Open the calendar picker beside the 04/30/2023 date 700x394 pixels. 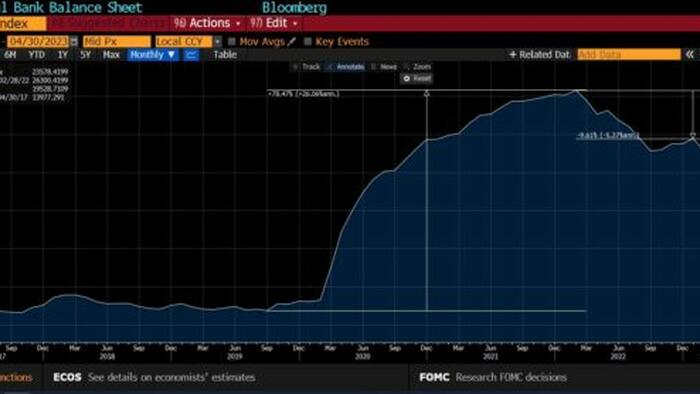click(74, 41)
